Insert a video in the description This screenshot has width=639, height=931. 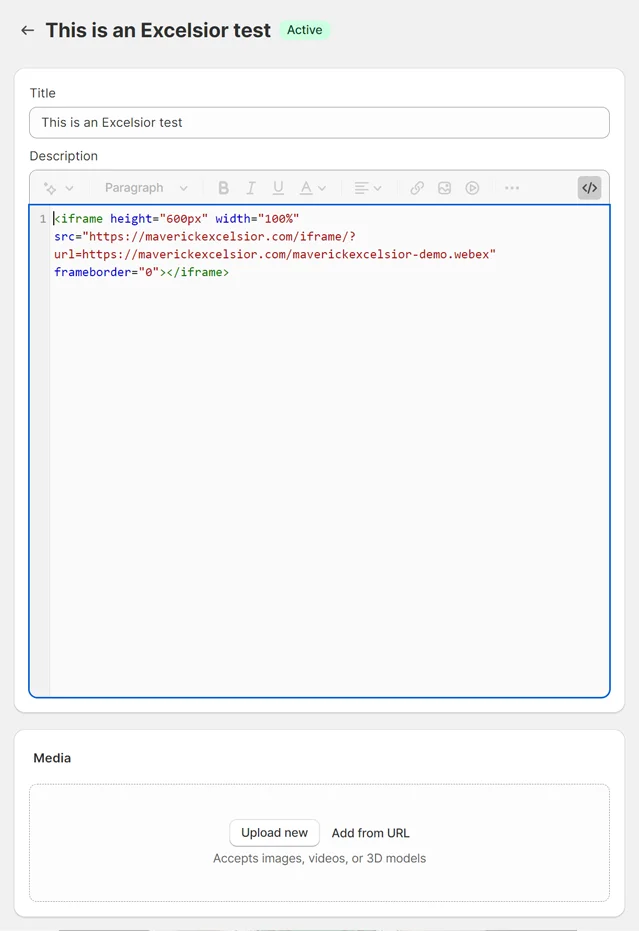(x=472, y=188)
